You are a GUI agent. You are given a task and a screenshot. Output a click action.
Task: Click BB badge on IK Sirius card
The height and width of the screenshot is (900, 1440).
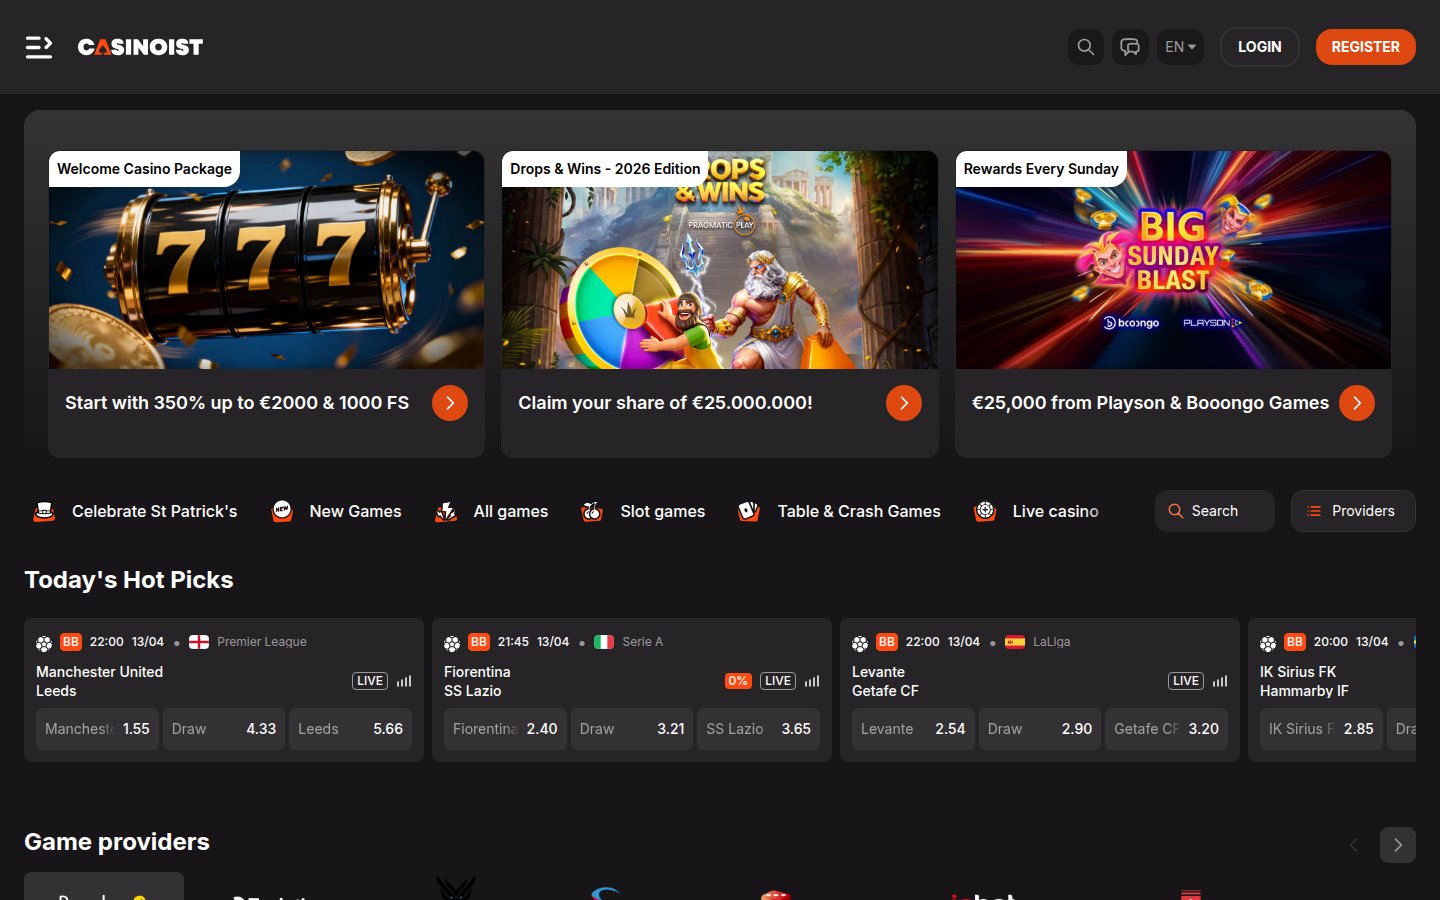point(1295,642)
